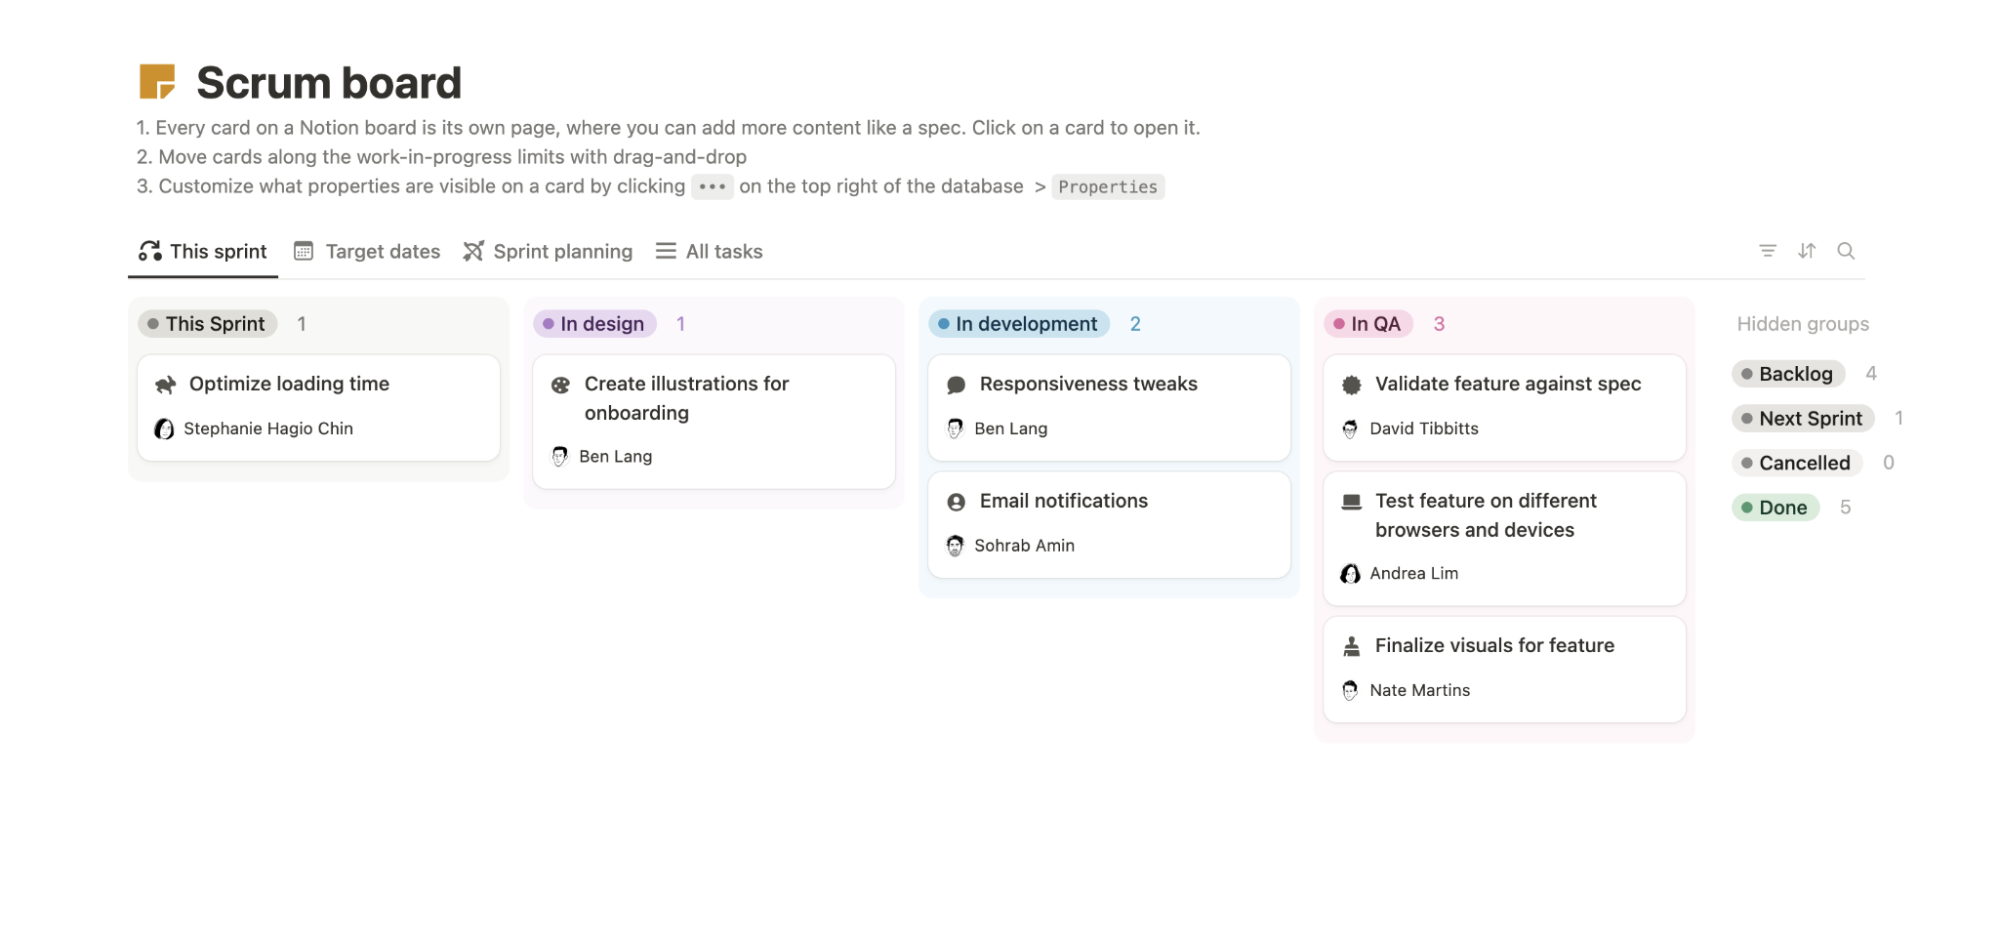Click the paintbrush icon on Finalize visuals card
This screenshot has height=945, width=1999.
1350,645
